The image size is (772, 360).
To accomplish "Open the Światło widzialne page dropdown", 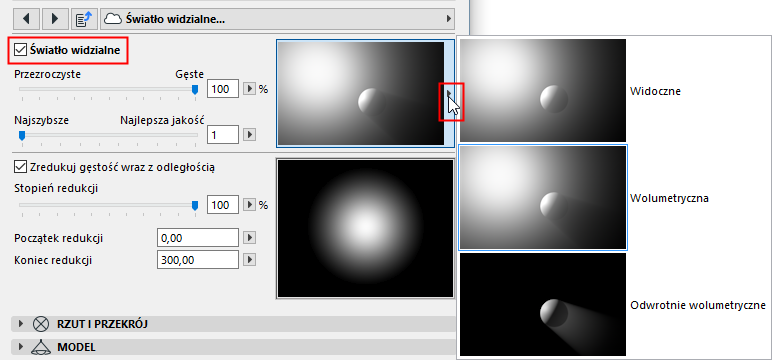I will click(x=278, y=19).
